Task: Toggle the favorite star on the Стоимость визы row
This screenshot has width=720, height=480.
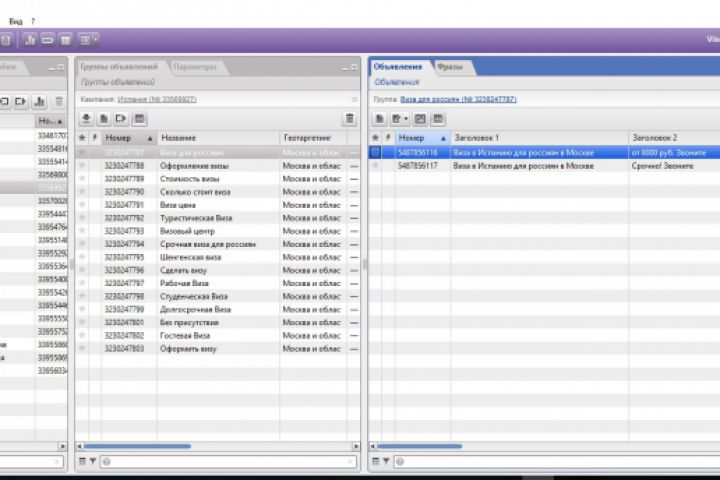Action: pyautogui.click(x=82, y=178)
